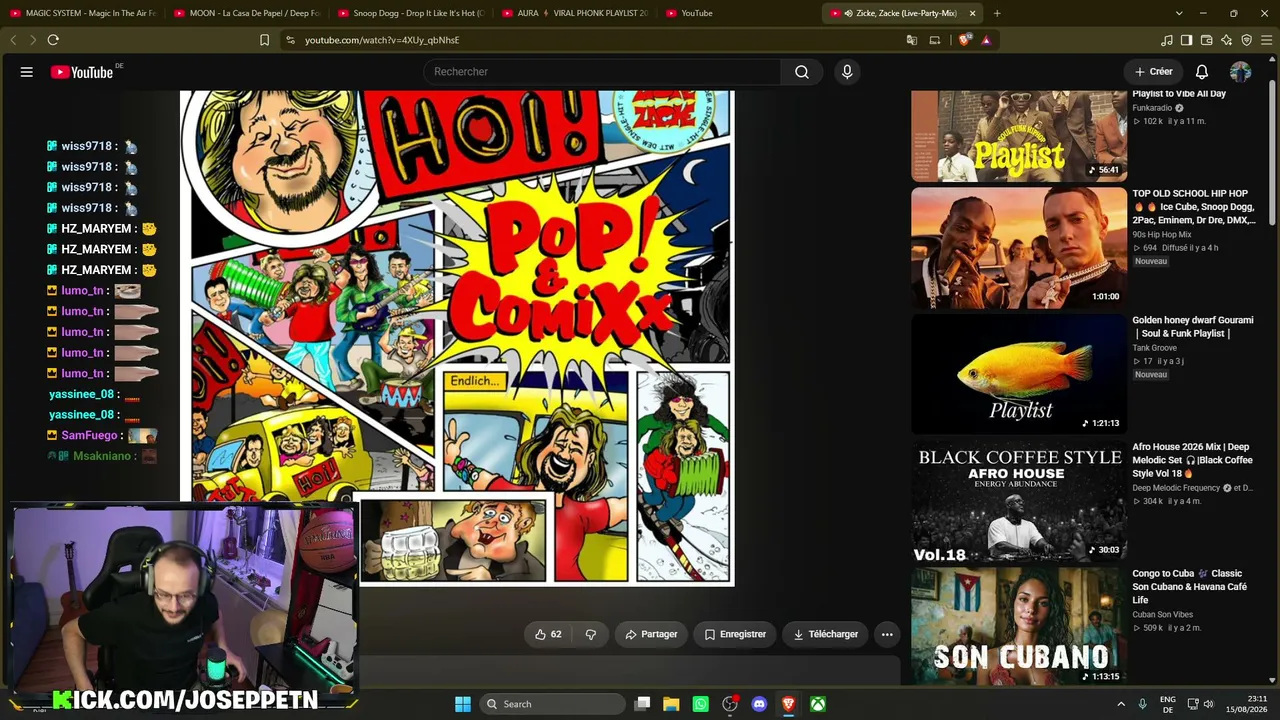This screenshot has height=720, width=1280.
Task: Open the soul funk Playlist thumbnail
Action: point(1019,136)
